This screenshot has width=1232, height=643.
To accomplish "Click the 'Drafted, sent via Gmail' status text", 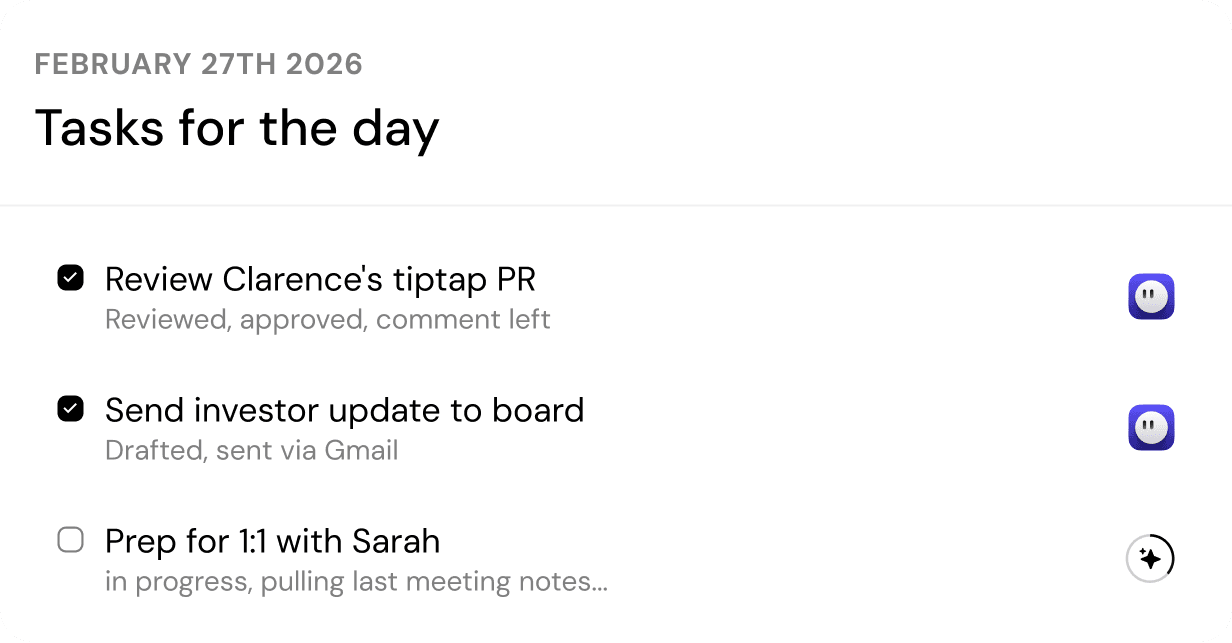I will point(251,451).
